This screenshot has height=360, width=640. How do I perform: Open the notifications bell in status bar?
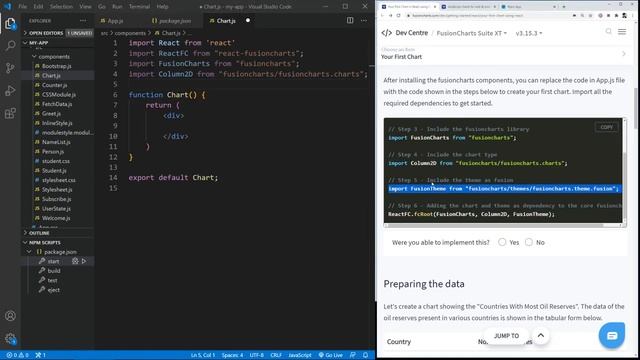[365, 355]
